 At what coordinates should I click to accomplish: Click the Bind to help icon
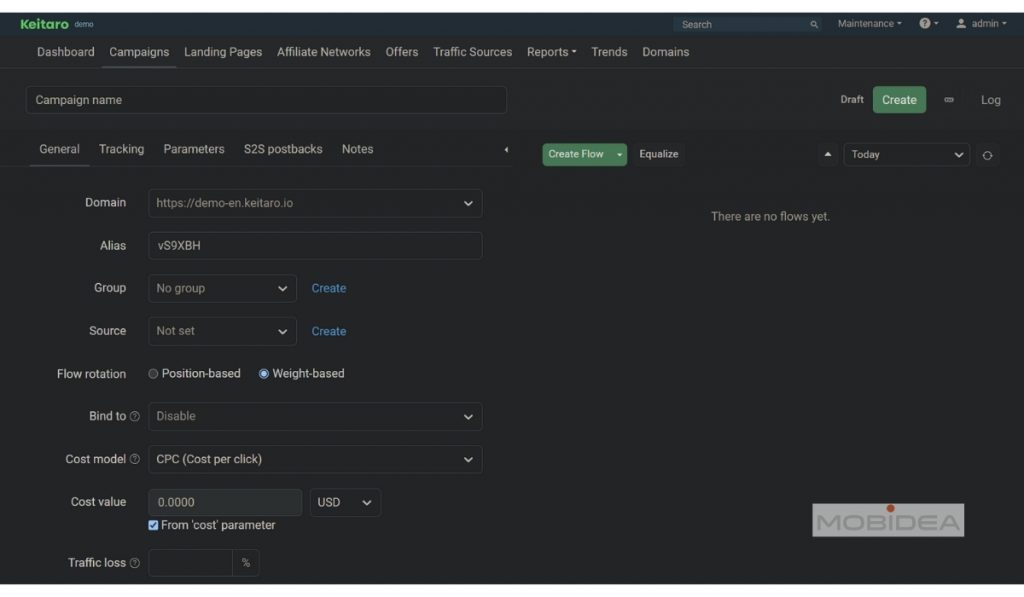pos(135,417)
